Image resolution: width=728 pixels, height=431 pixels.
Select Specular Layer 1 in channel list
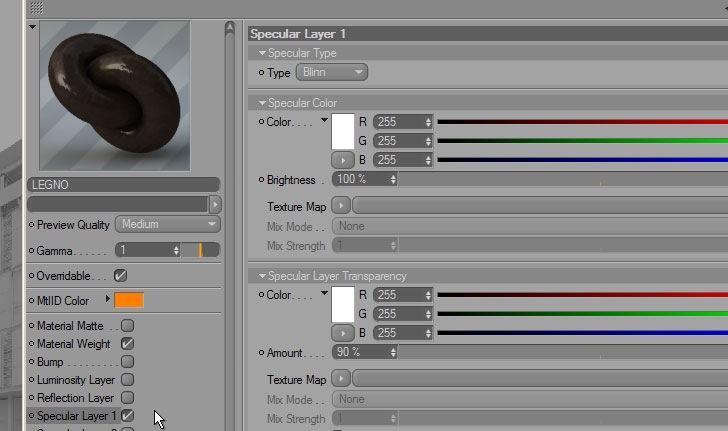(x=76, y=416)
